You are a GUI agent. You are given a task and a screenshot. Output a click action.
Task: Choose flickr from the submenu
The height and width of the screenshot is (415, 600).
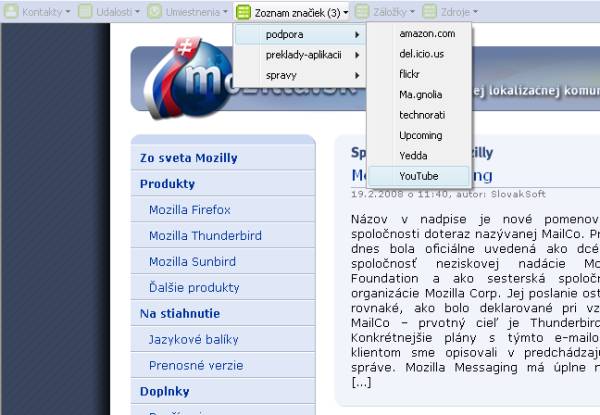pyautogui.click(x=419, y=74)
